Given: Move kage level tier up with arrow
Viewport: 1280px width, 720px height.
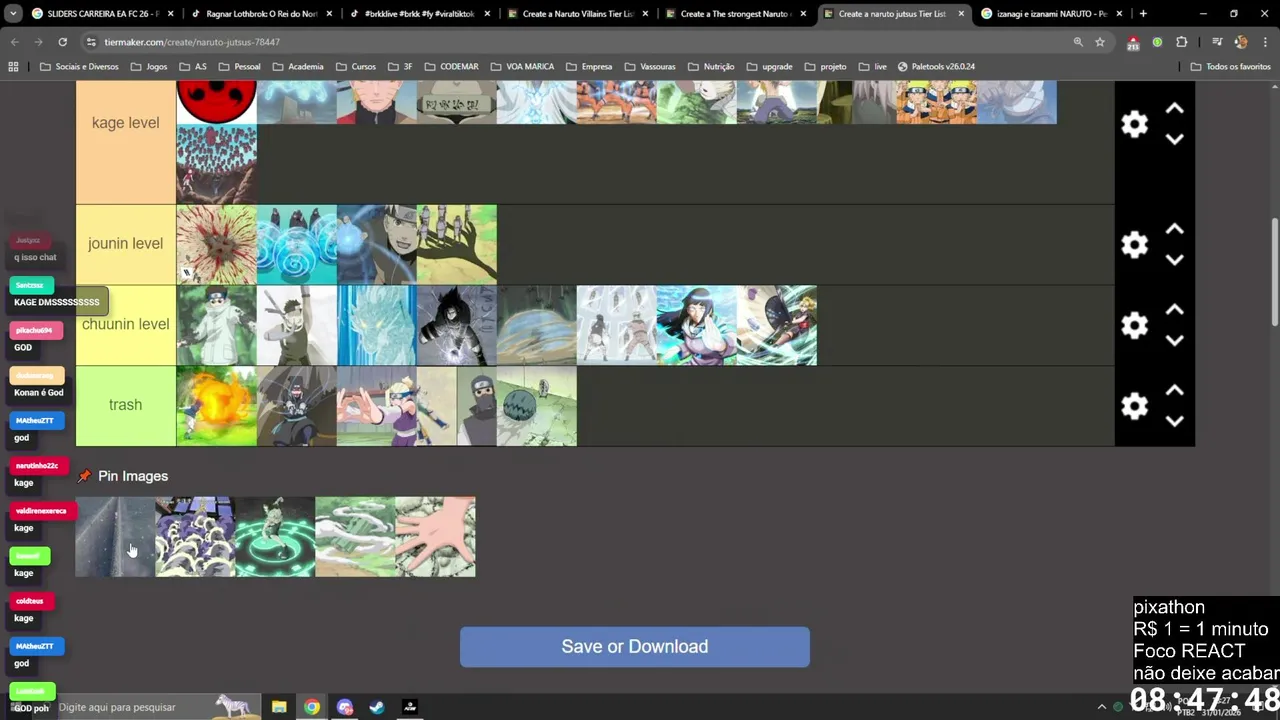Looking at the screenshot, I should coord(1175,108).
